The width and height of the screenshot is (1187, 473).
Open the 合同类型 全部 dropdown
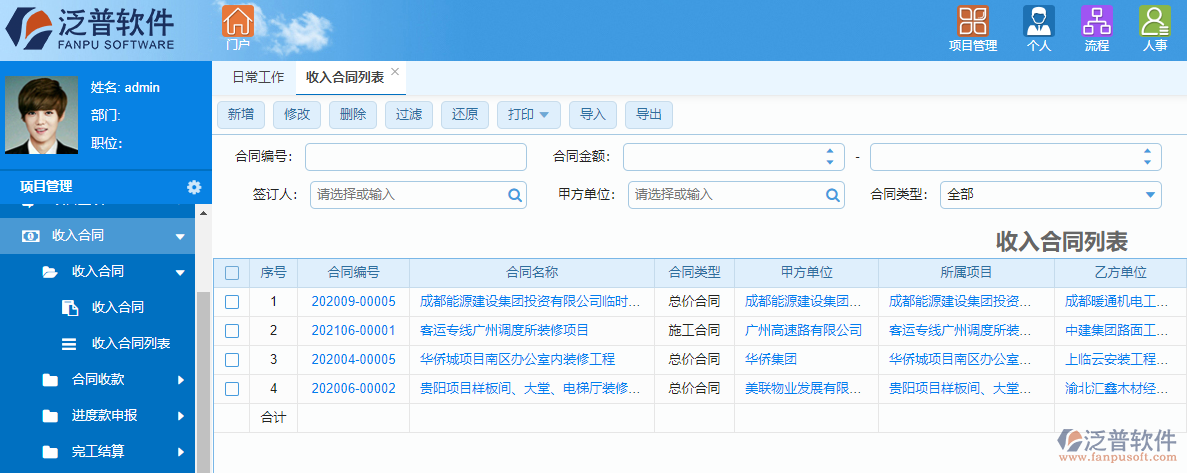coord(1050,194)
